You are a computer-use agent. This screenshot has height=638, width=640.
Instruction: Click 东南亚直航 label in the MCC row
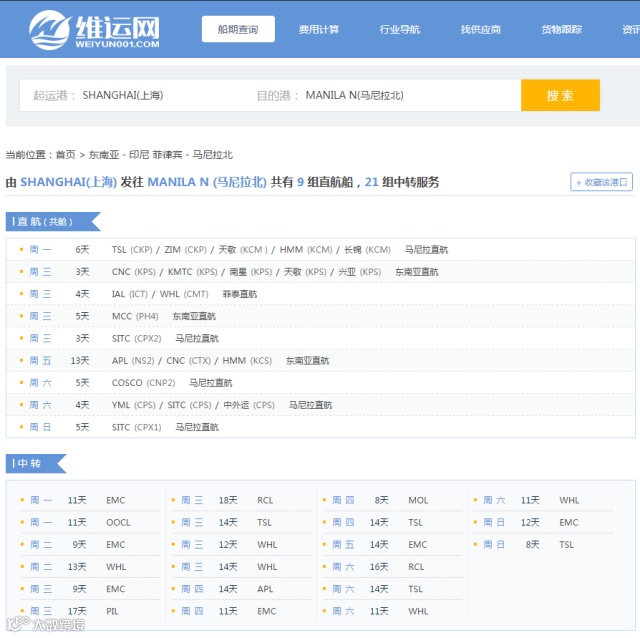194,316
